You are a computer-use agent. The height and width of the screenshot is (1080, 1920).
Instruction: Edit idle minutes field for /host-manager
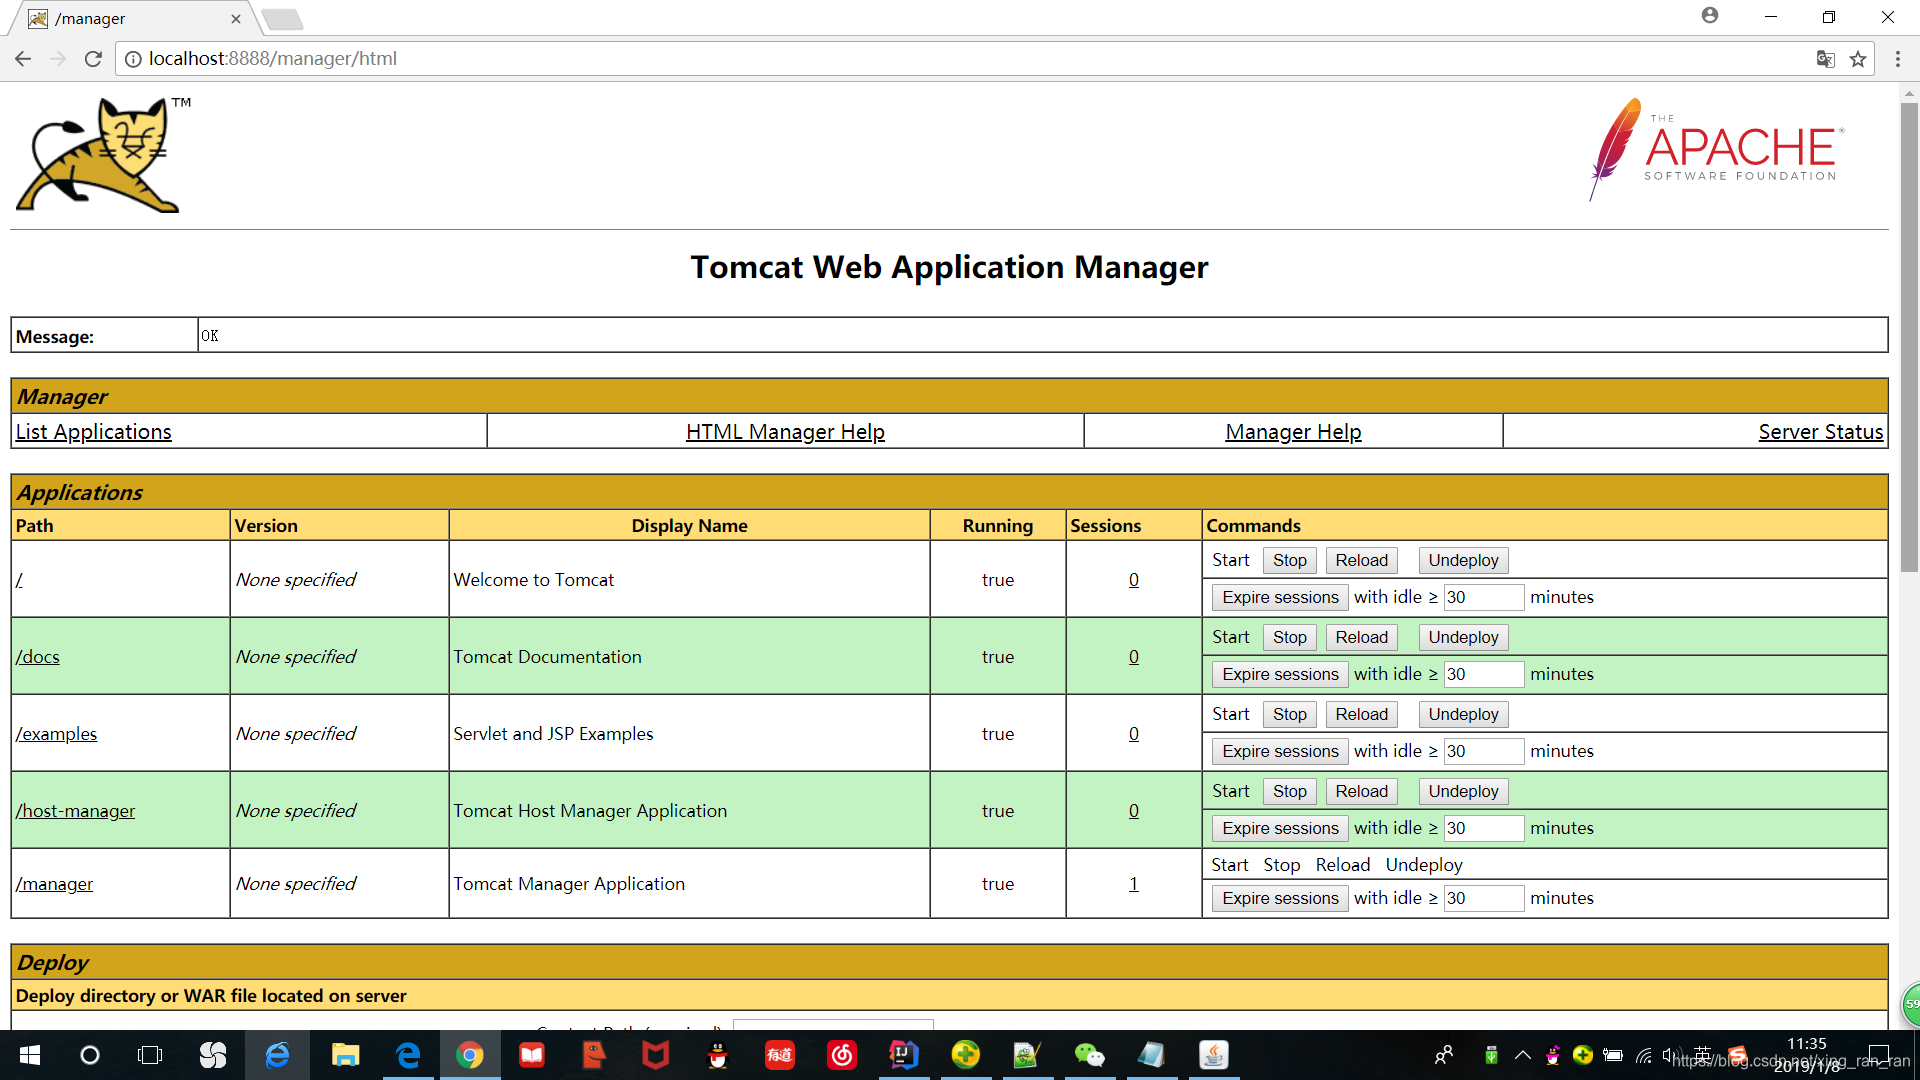(x=1484, y=829)
